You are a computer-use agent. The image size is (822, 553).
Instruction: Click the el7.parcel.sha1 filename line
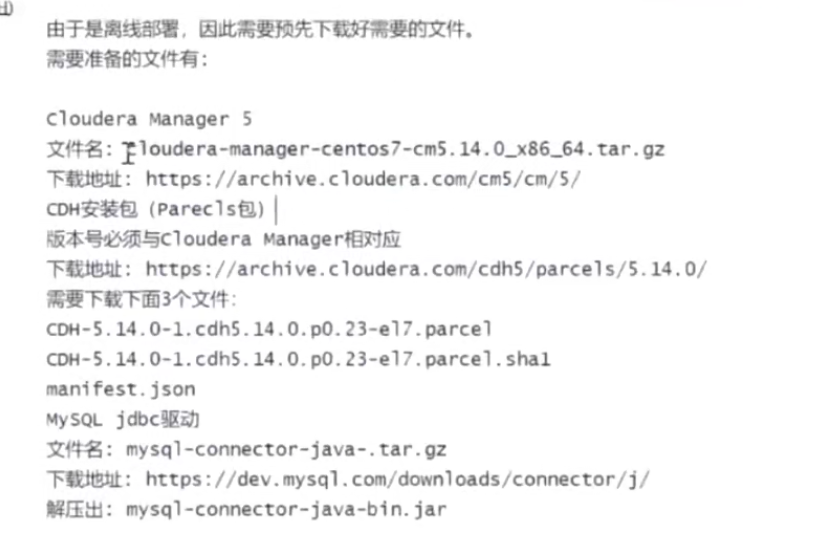pos(298,360)
